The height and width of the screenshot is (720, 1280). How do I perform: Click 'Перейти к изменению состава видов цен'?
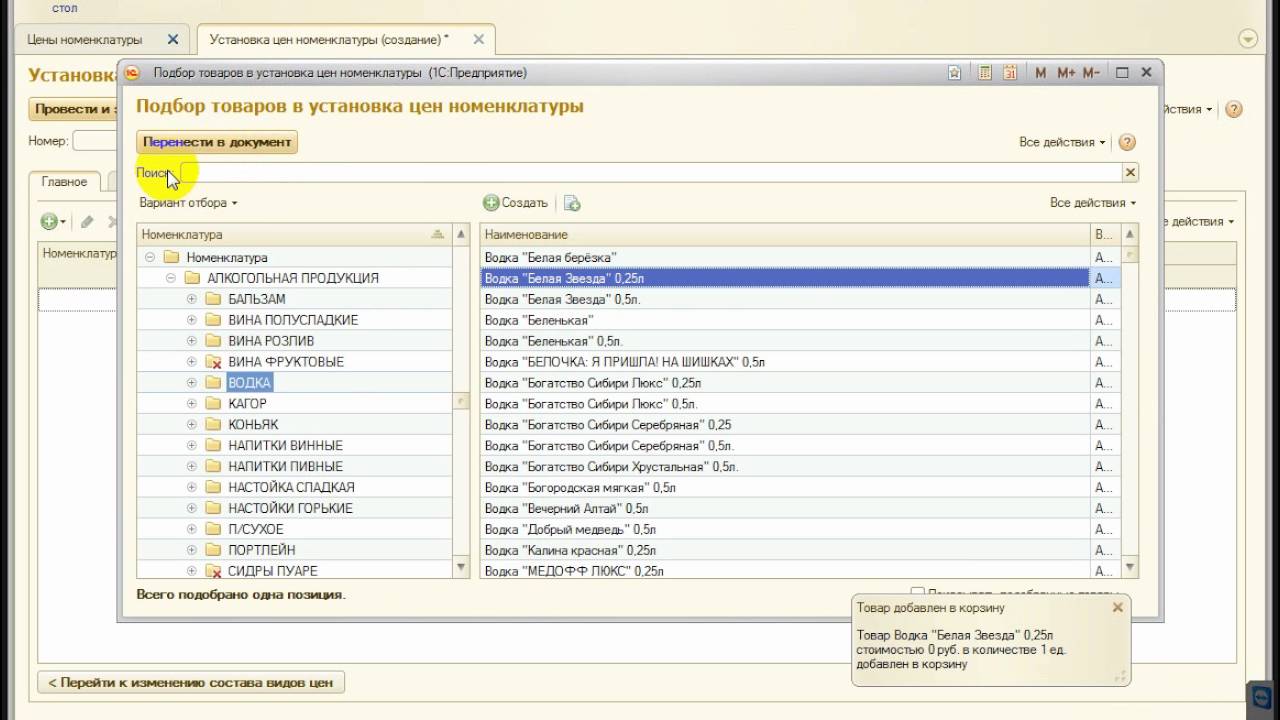(x=191, y=683)
